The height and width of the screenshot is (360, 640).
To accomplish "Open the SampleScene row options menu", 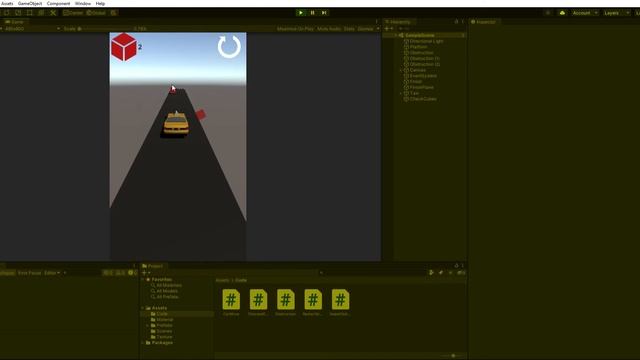I will (x=463, y=36).
